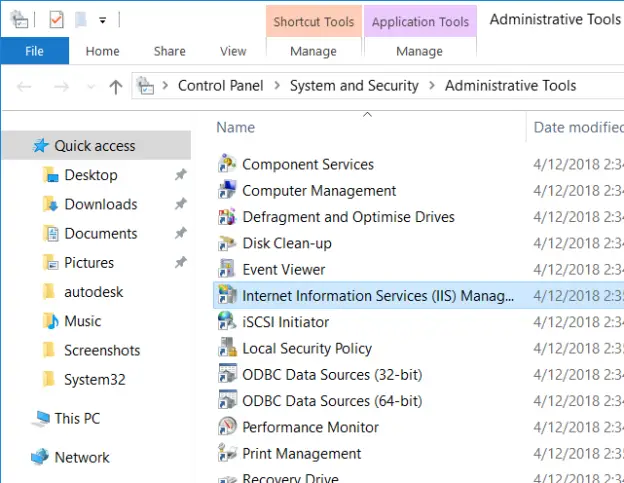Click the 'Print Management' file name
Screen dimensions: 624x483
302,453
